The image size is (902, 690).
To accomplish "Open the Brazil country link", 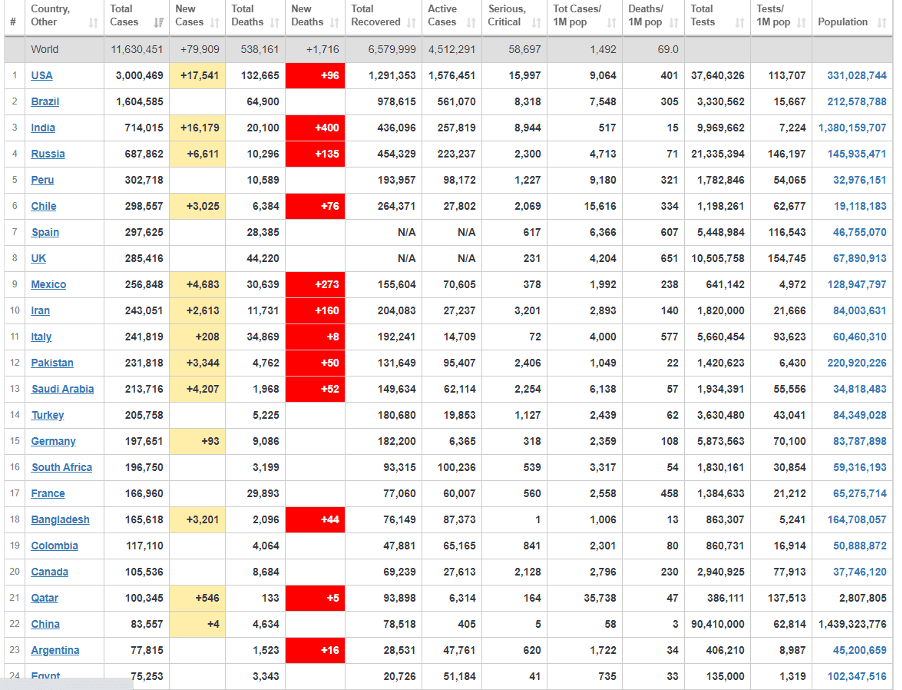I will [45, 102].
